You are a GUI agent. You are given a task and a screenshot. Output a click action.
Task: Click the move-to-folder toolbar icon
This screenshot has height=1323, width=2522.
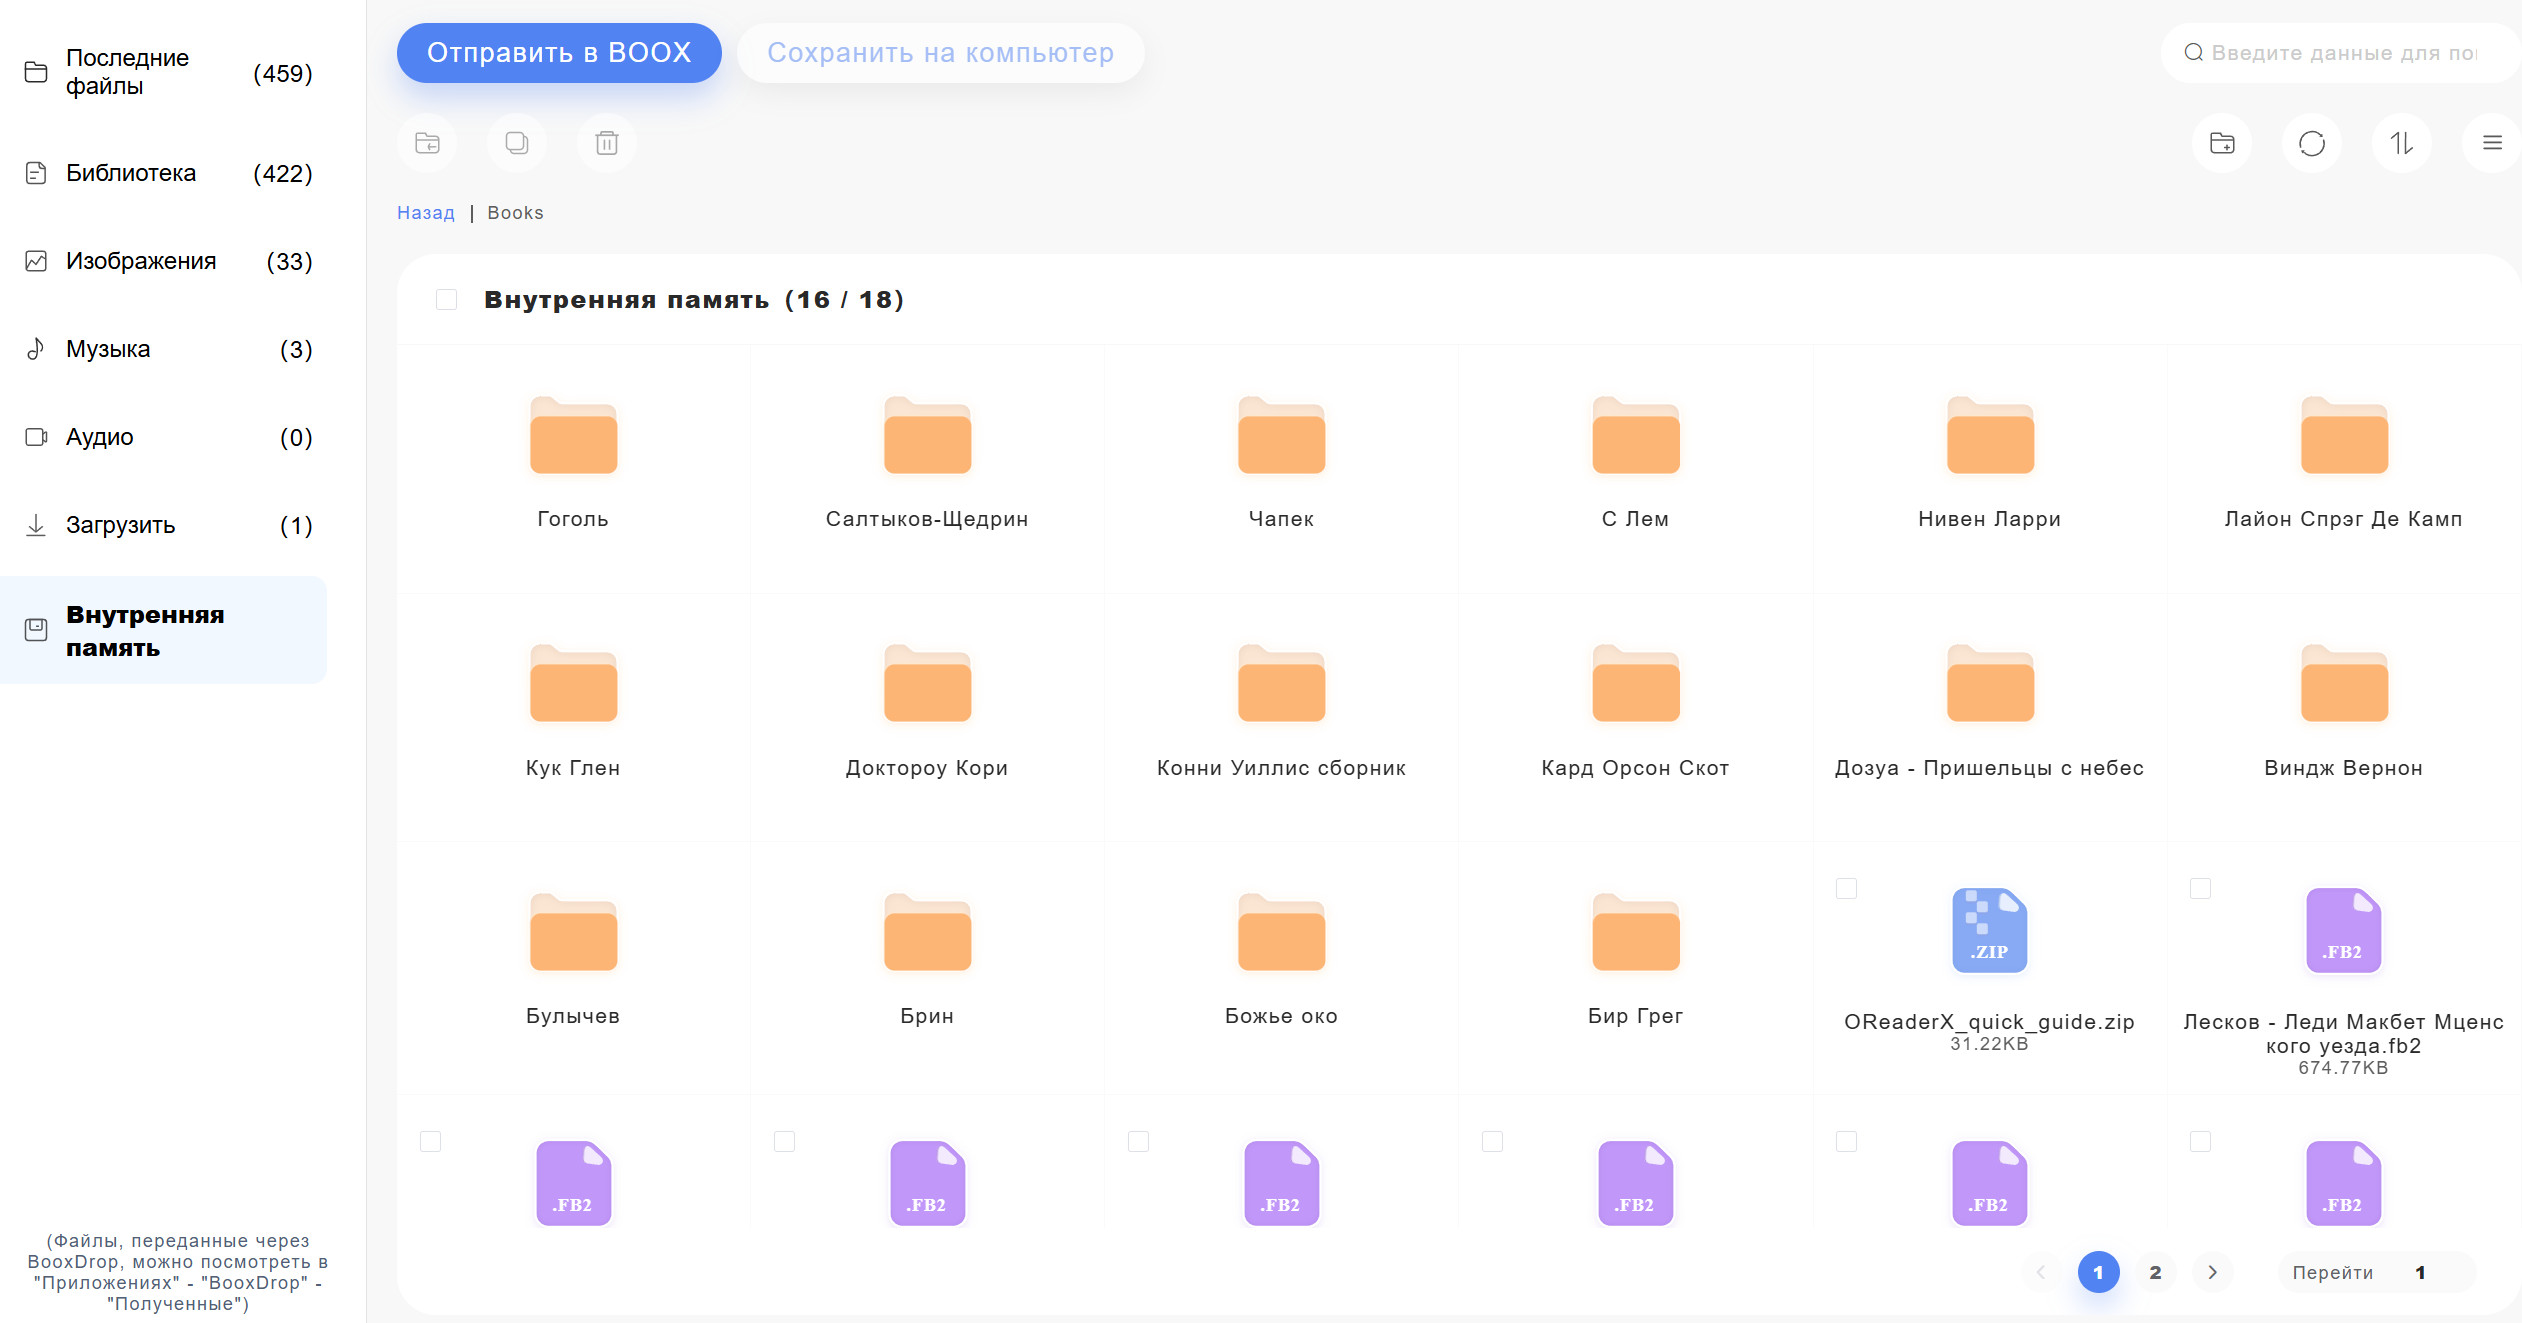(427, 143)
